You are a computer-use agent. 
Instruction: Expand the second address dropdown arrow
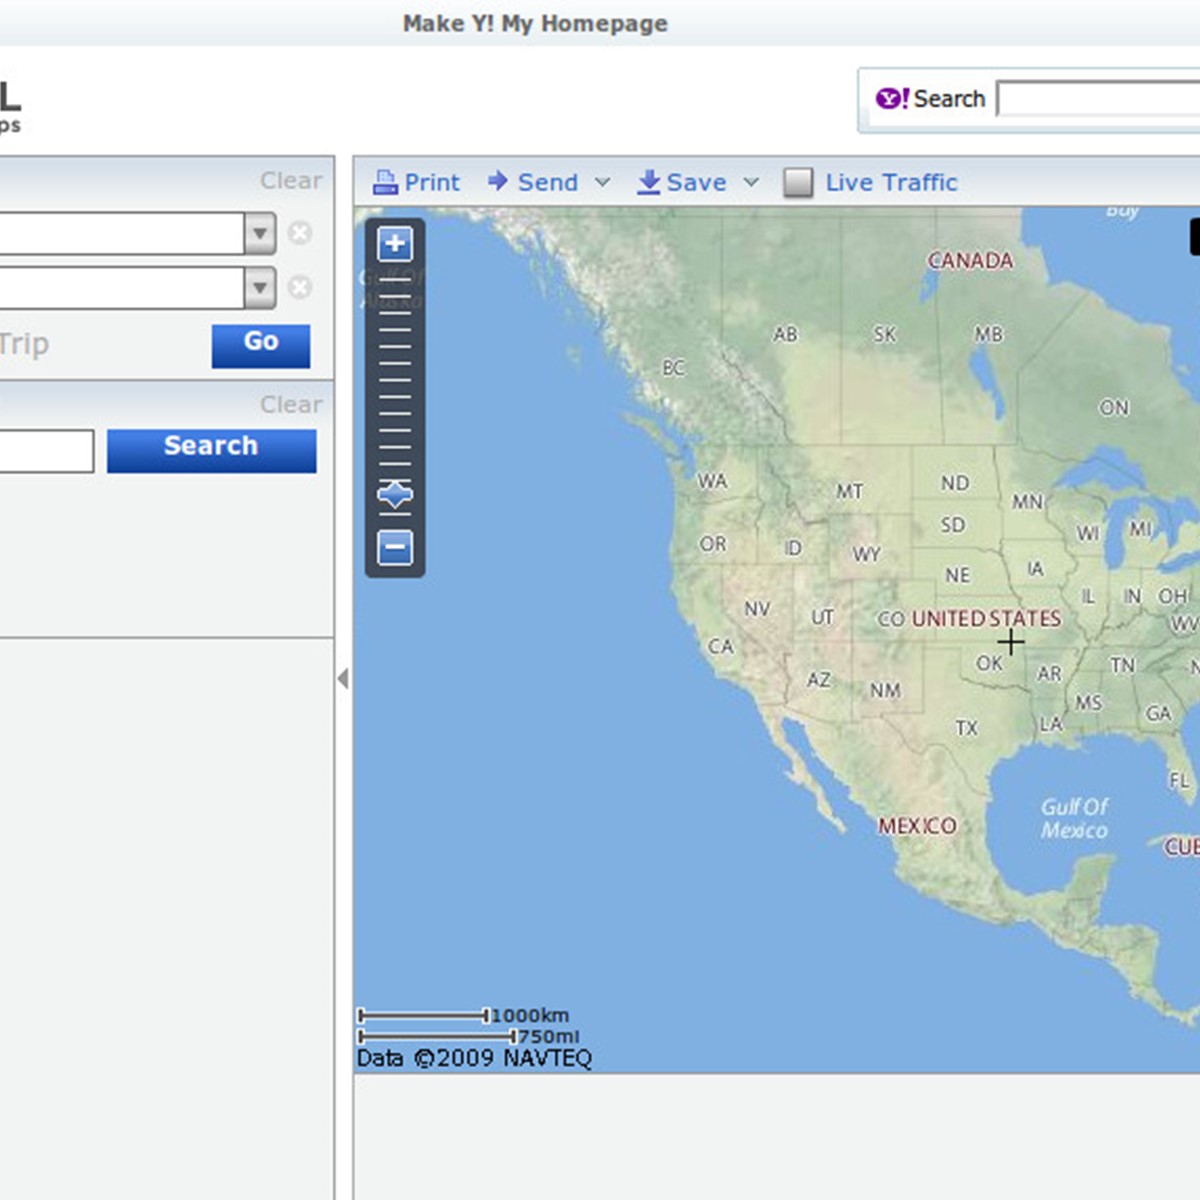point(259,288)
